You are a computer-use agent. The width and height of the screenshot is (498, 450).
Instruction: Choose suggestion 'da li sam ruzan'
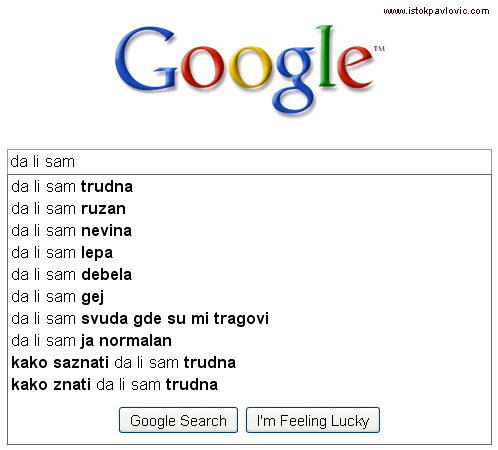(x=249, y=208)
